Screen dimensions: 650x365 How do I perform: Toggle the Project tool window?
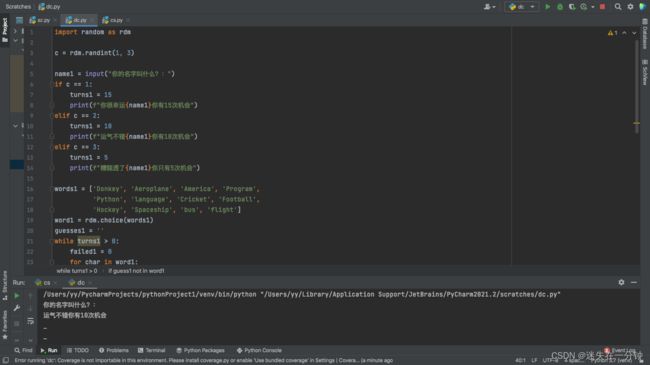click(5, 30)
